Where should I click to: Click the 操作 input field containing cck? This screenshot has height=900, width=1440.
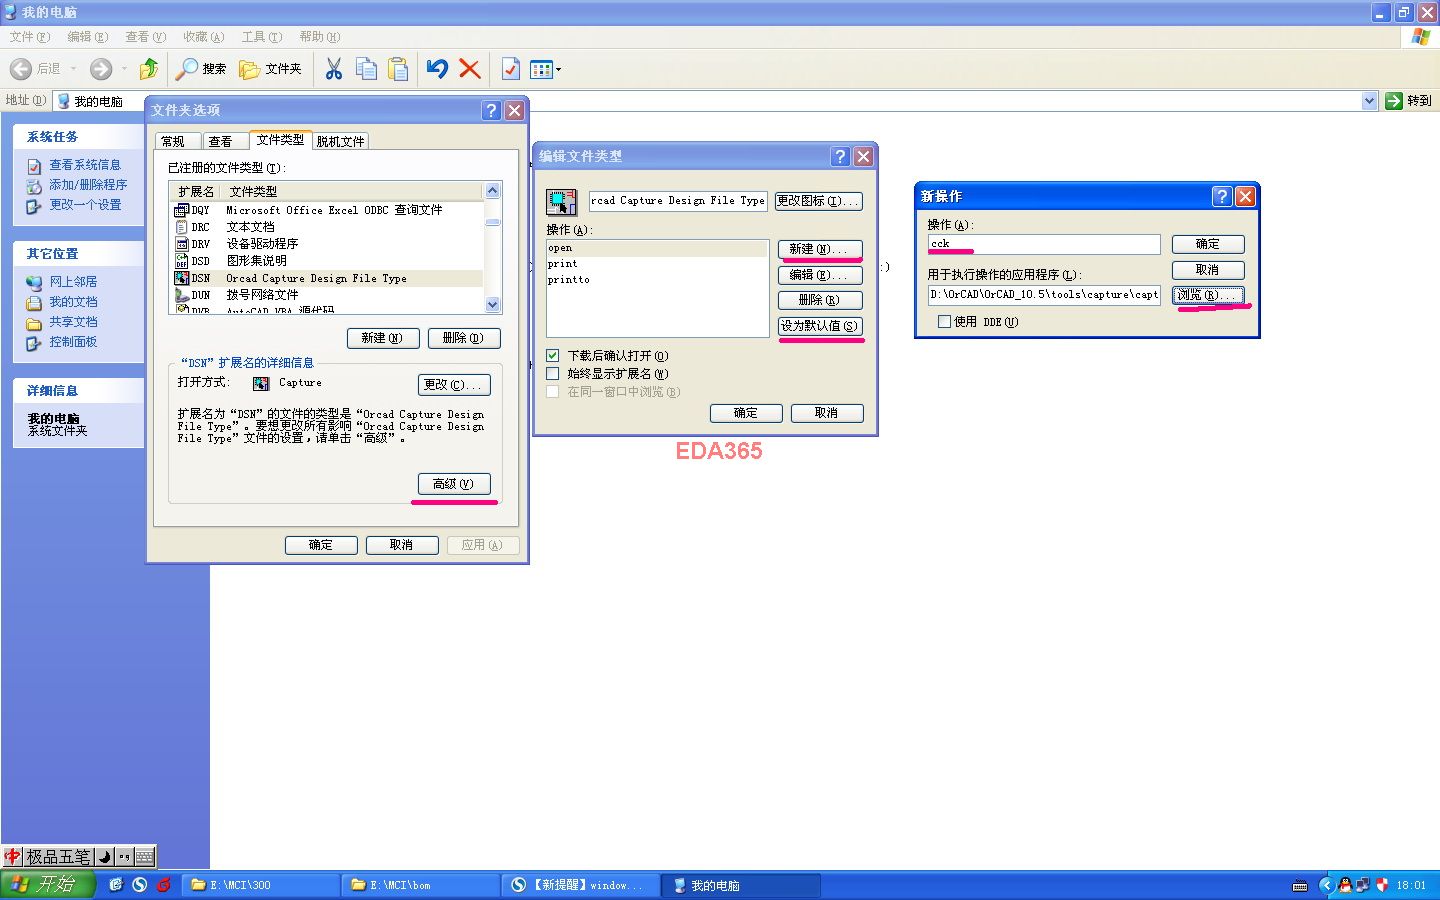[x=1044, y=244]
